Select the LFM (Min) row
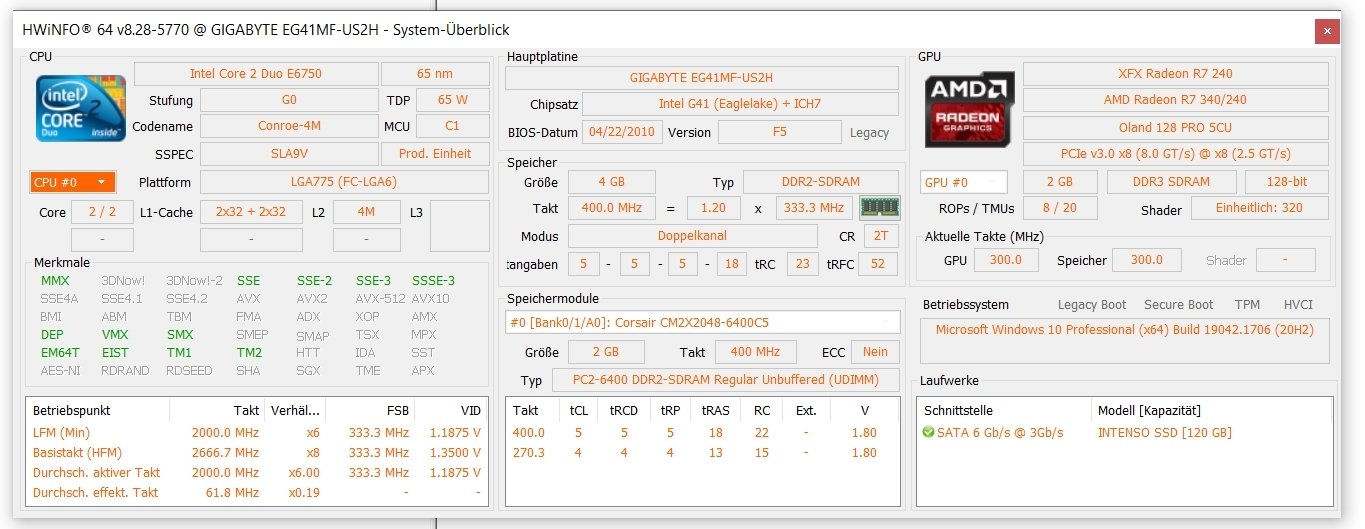This screenshot has width=1365, height=529. point(257,433)
